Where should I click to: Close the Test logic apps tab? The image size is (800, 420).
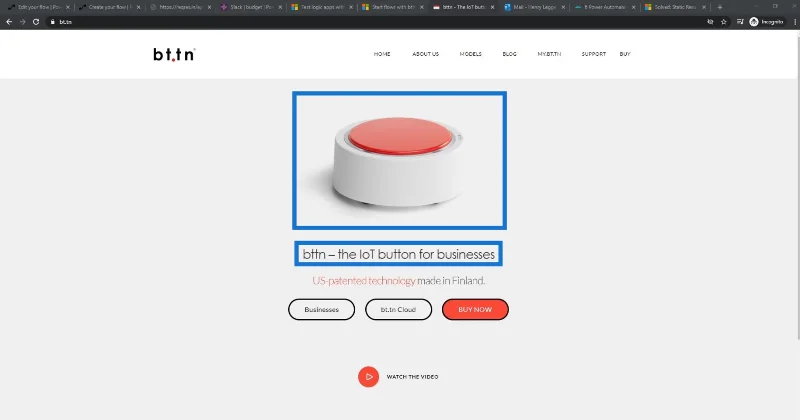click(x=351, y=7)
